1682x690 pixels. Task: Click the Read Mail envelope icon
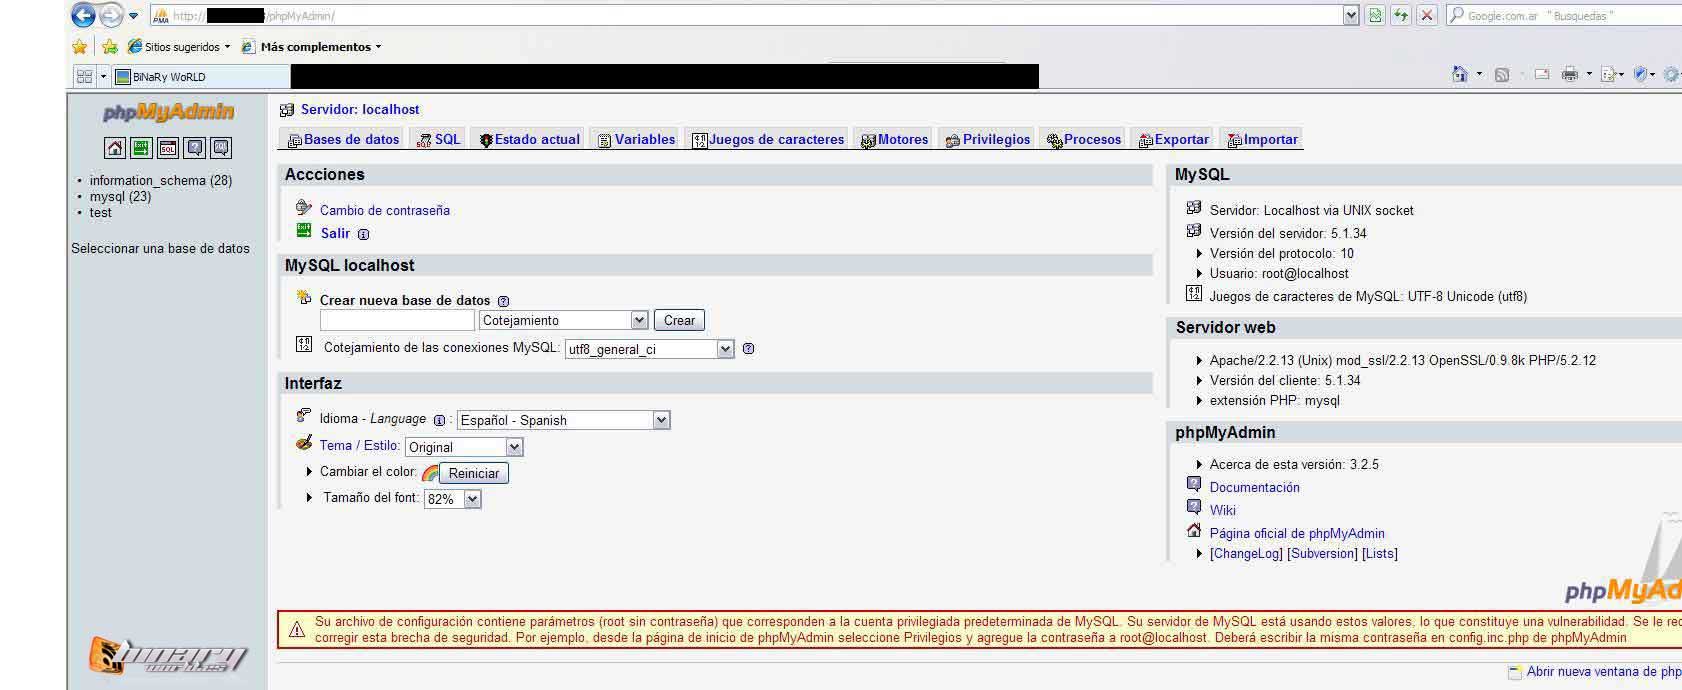1542,74
